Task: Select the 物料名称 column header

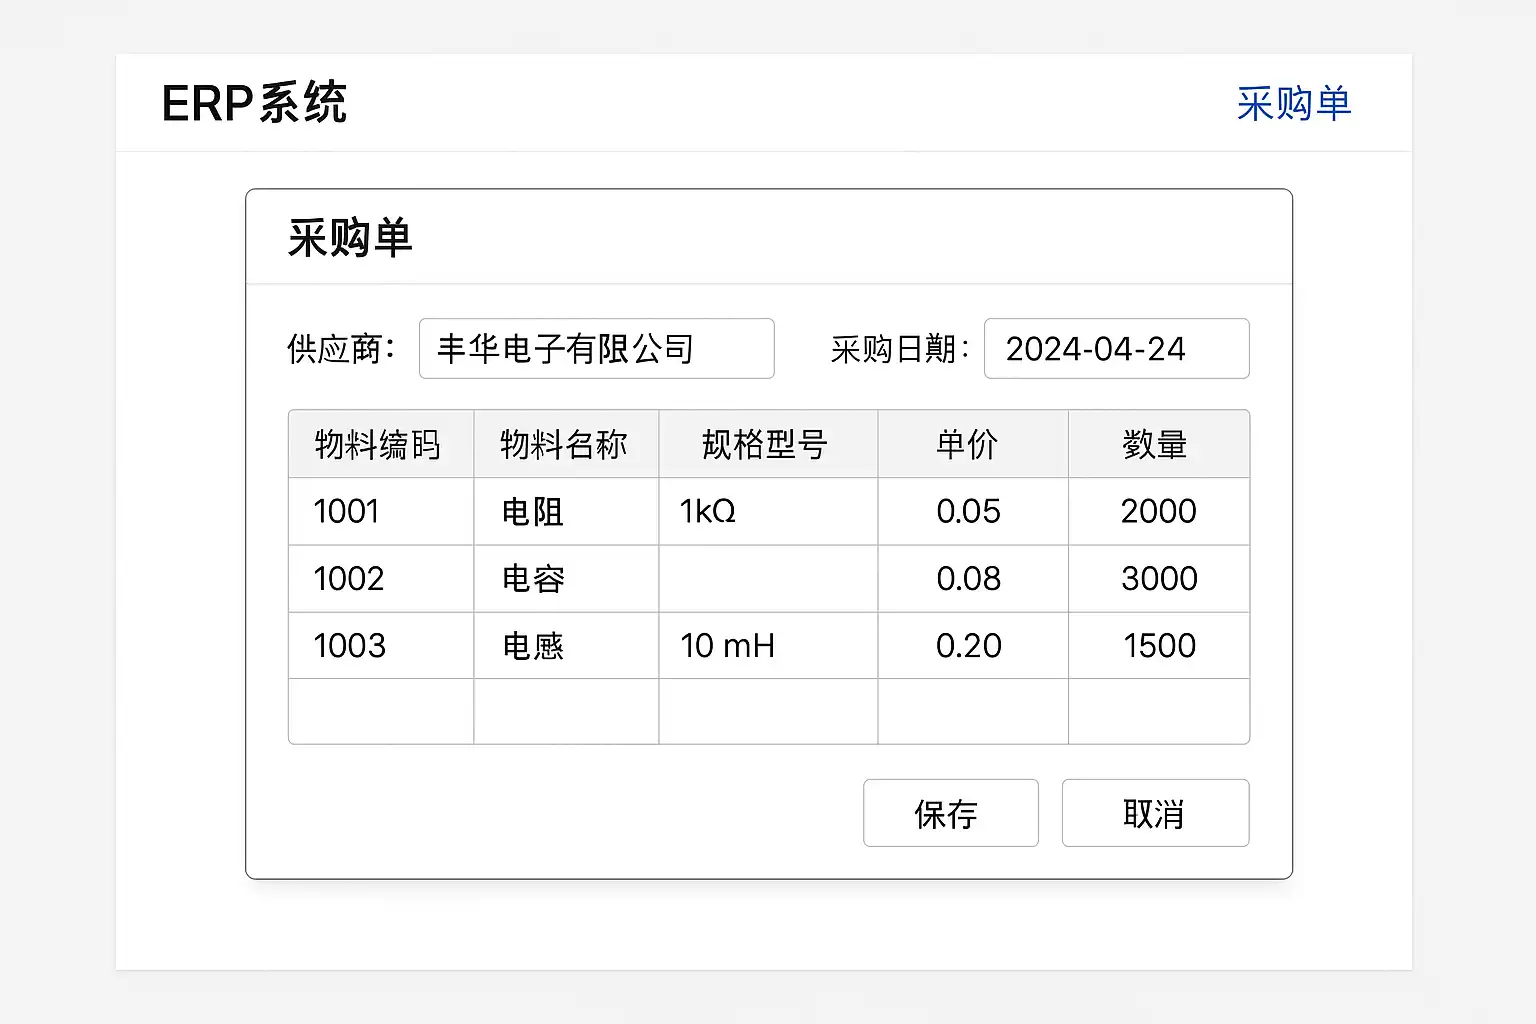Action: (566, 444)
